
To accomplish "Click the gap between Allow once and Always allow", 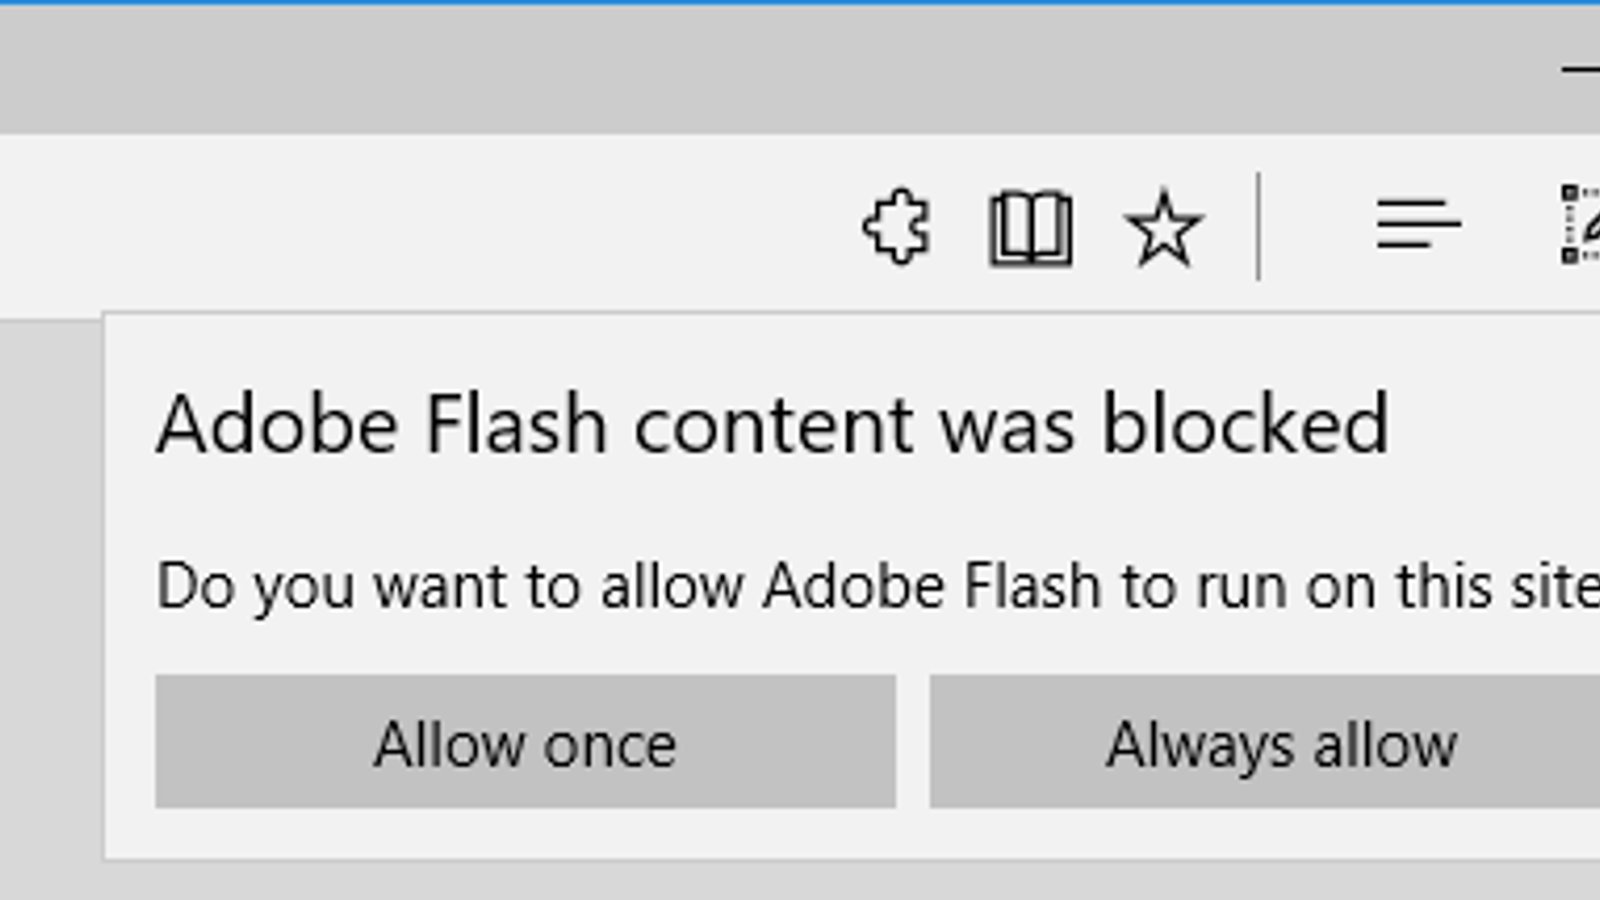I will 913,742.
